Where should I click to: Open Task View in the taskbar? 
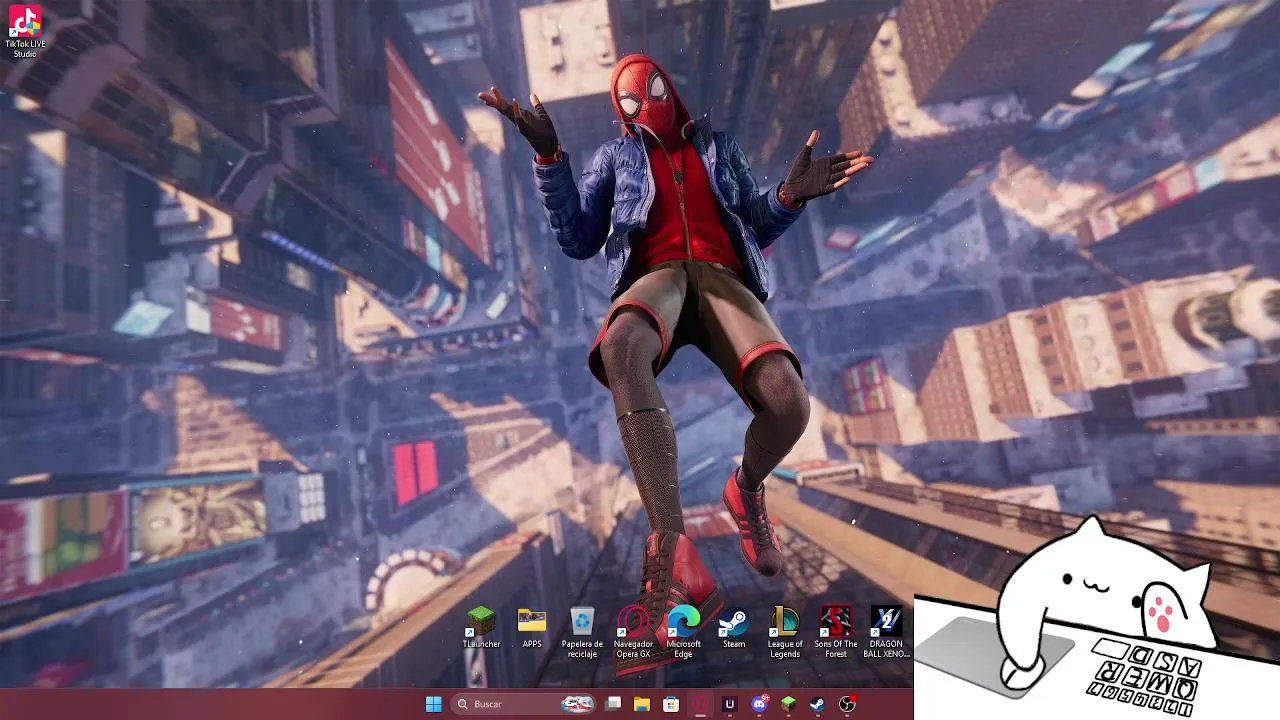614,704
